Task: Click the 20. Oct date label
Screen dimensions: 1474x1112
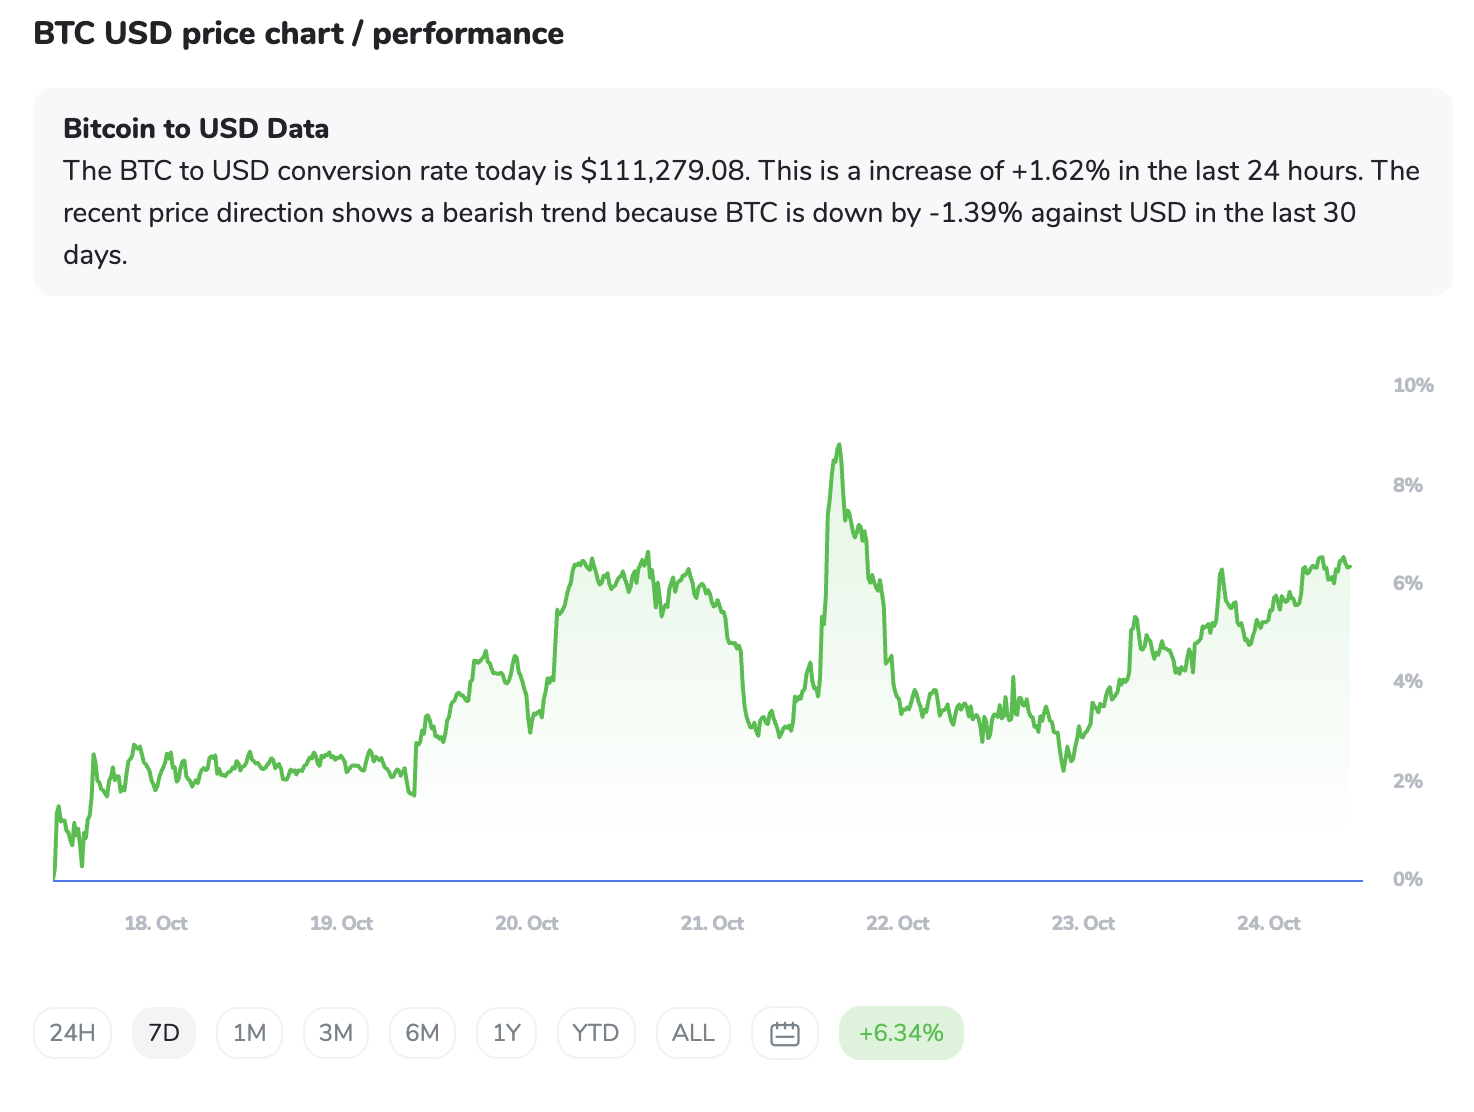Action: 527,923
